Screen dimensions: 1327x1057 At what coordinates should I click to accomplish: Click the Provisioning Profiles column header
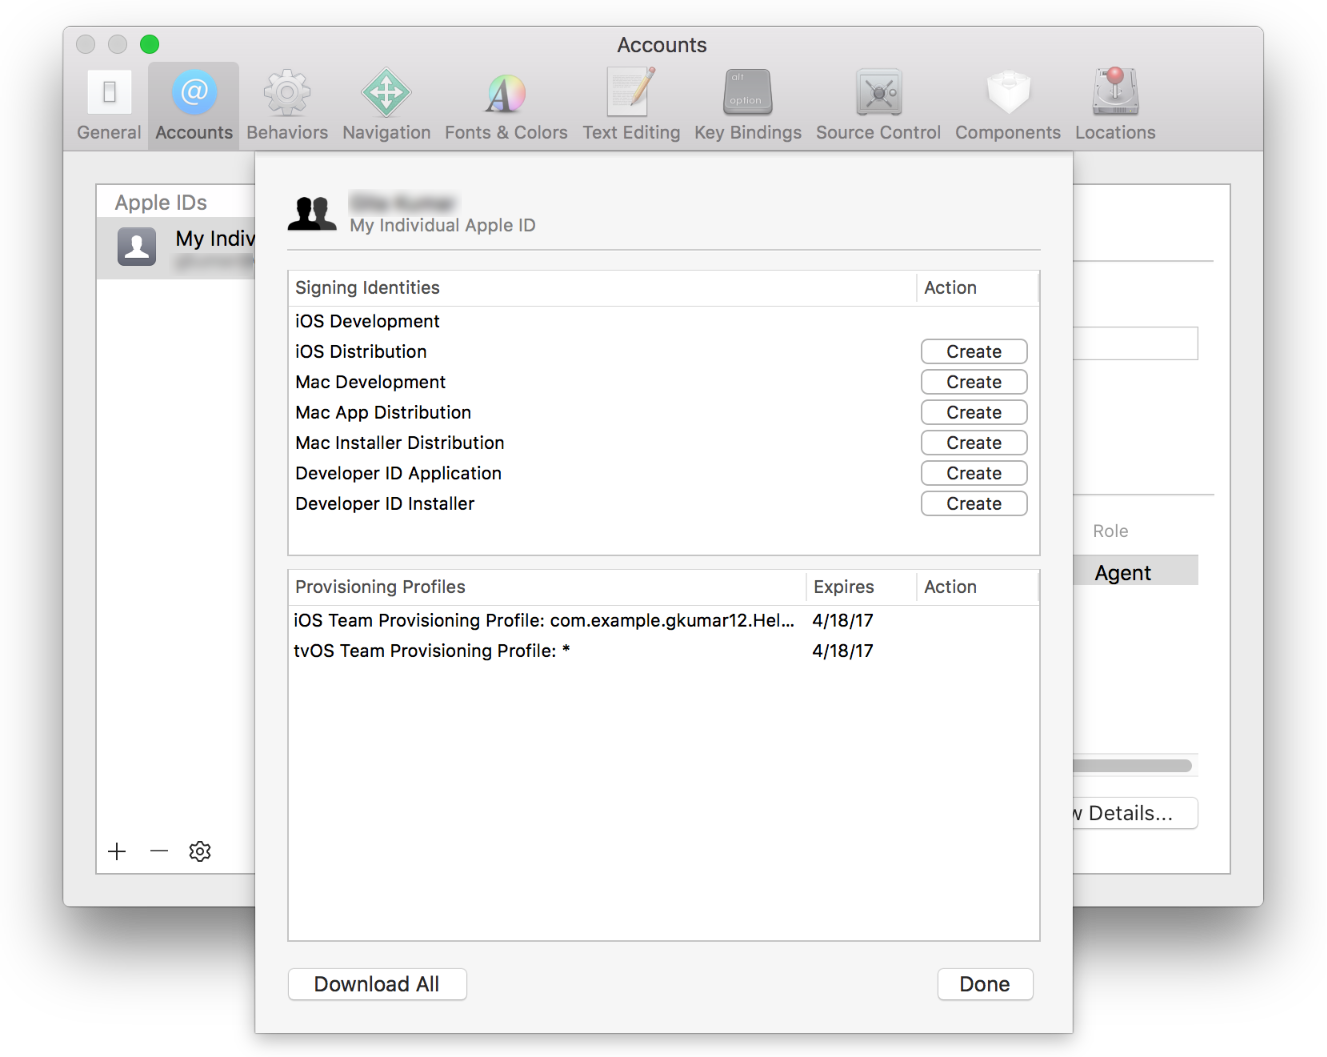coord(547,587)
